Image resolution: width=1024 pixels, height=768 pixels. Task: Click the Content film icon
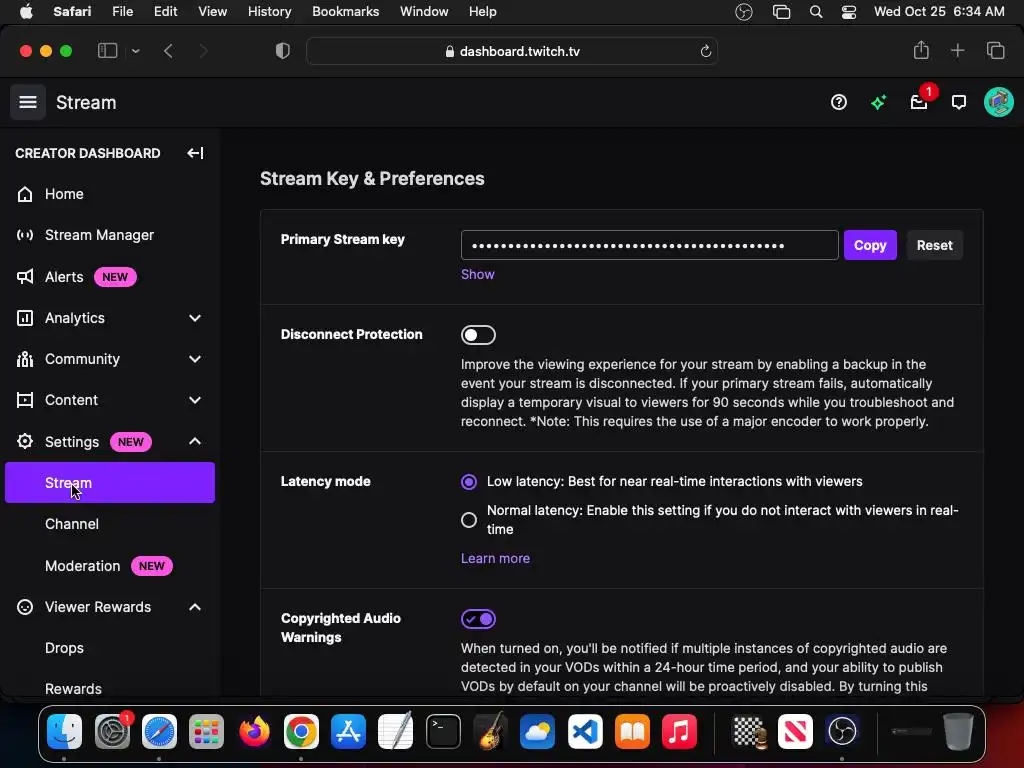tap(25, 400)
